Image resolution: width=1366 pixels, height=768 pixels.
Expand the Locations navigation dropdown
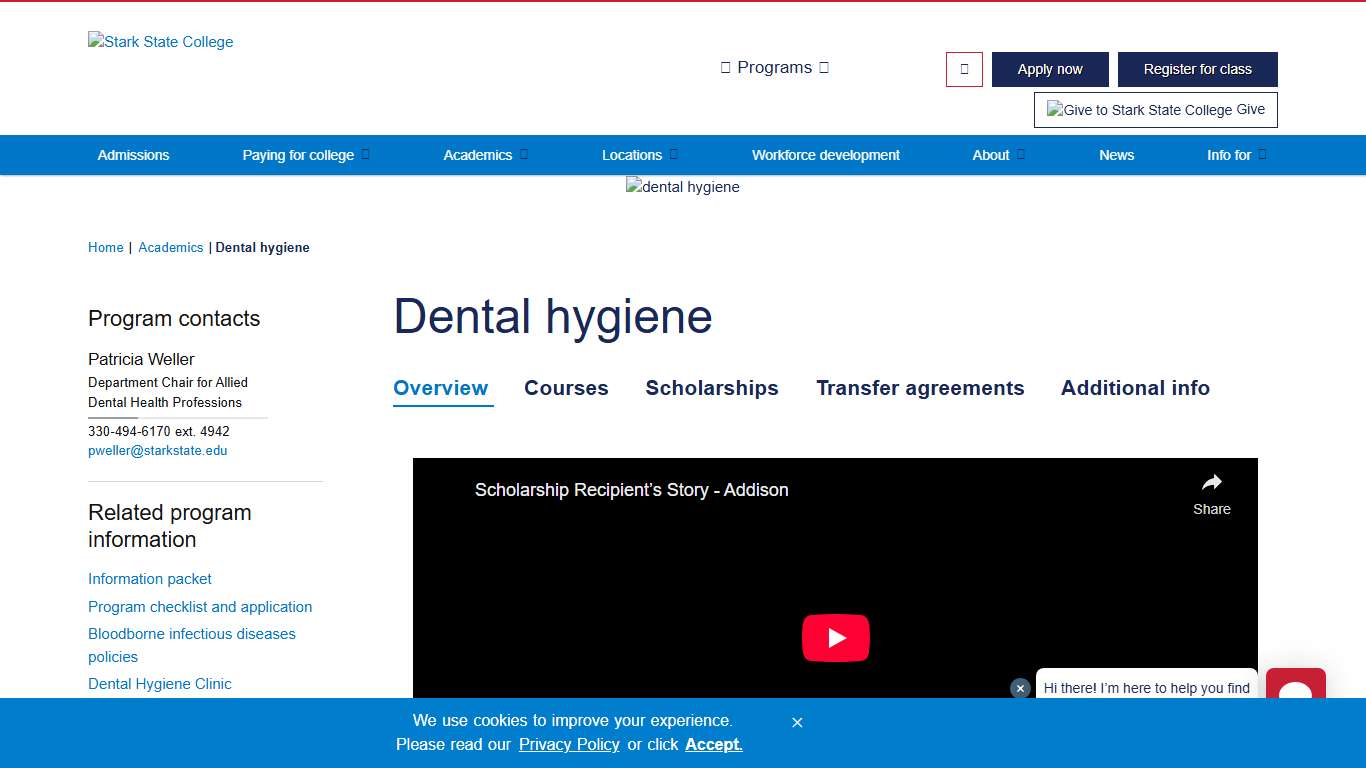638,155
